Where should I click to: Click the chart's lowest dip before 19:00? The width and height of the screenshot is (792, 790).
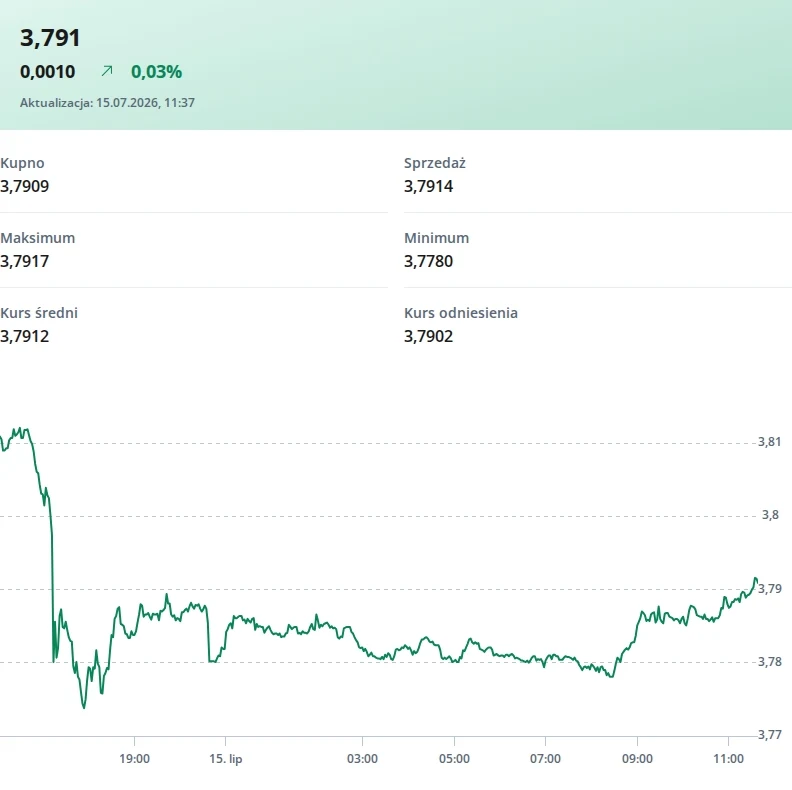(x=84, y=707)
